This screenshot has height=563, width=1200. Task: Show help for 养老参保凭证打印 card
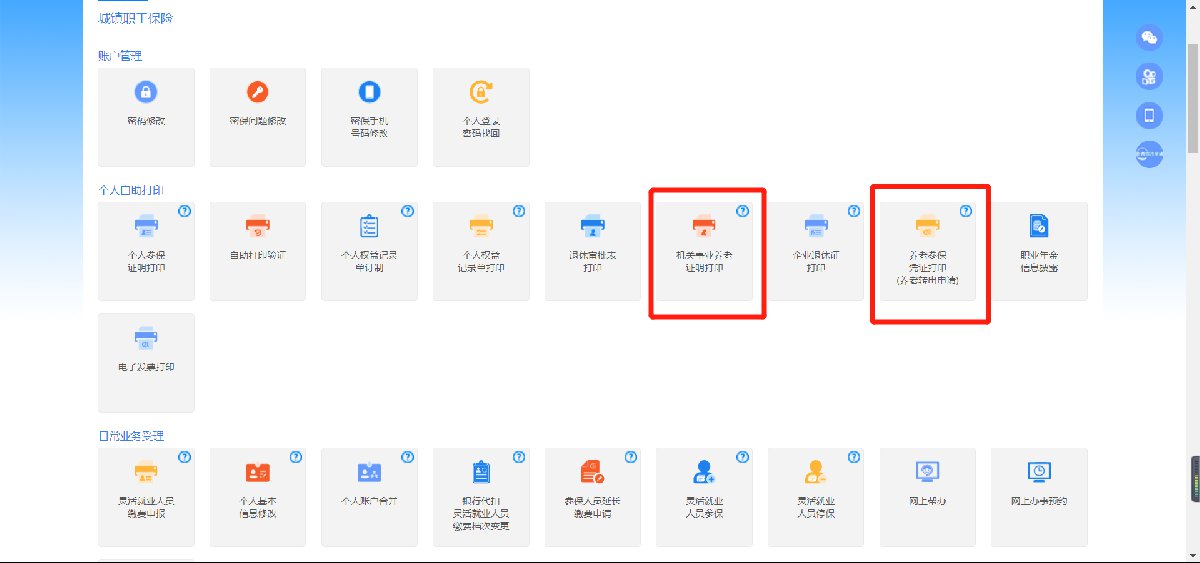(x=965, y=211)
